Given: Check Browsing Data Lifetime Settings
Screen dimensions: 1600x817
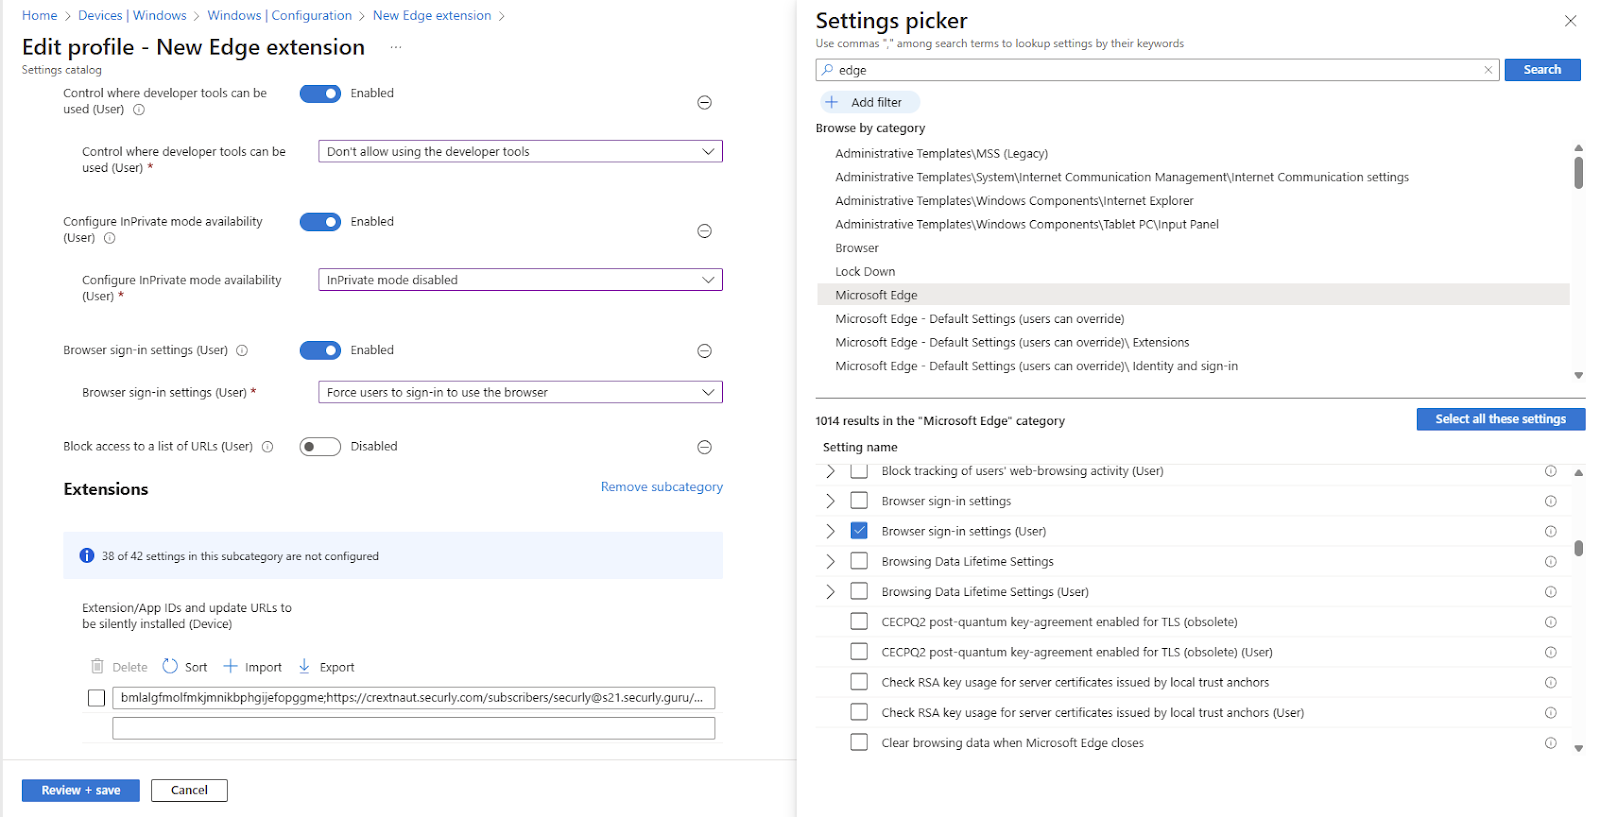Looking at the screenshot, I should tap(859, 561).
